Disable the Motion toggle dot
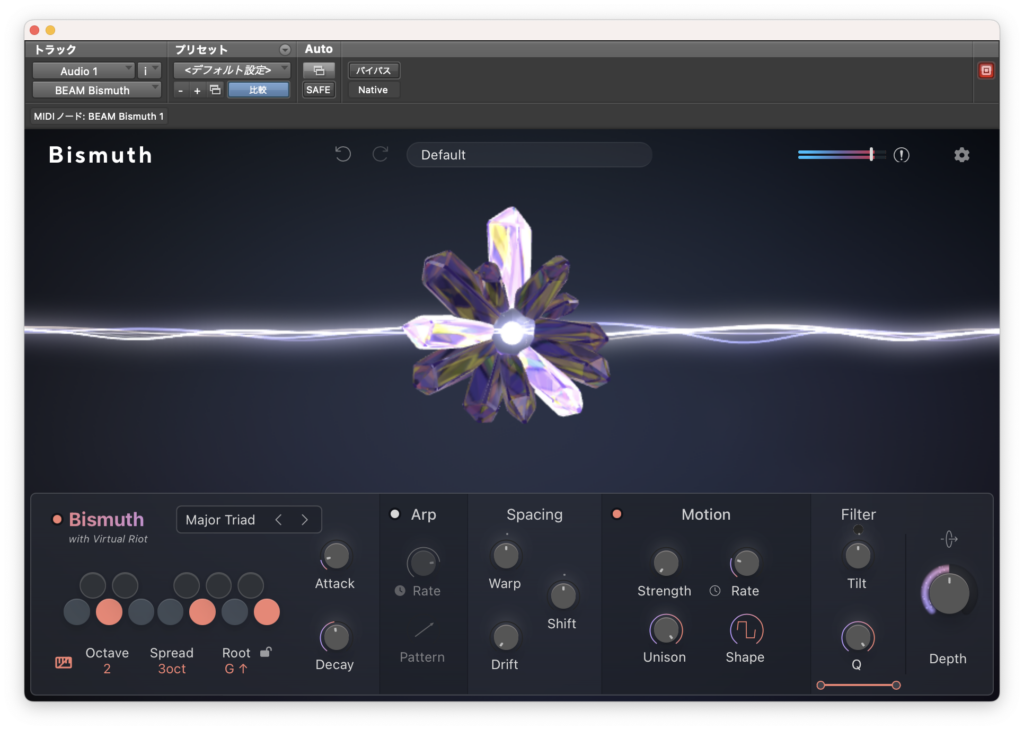Image resolution: width=1024 pixels, height=730 pixels. (616, 515)
